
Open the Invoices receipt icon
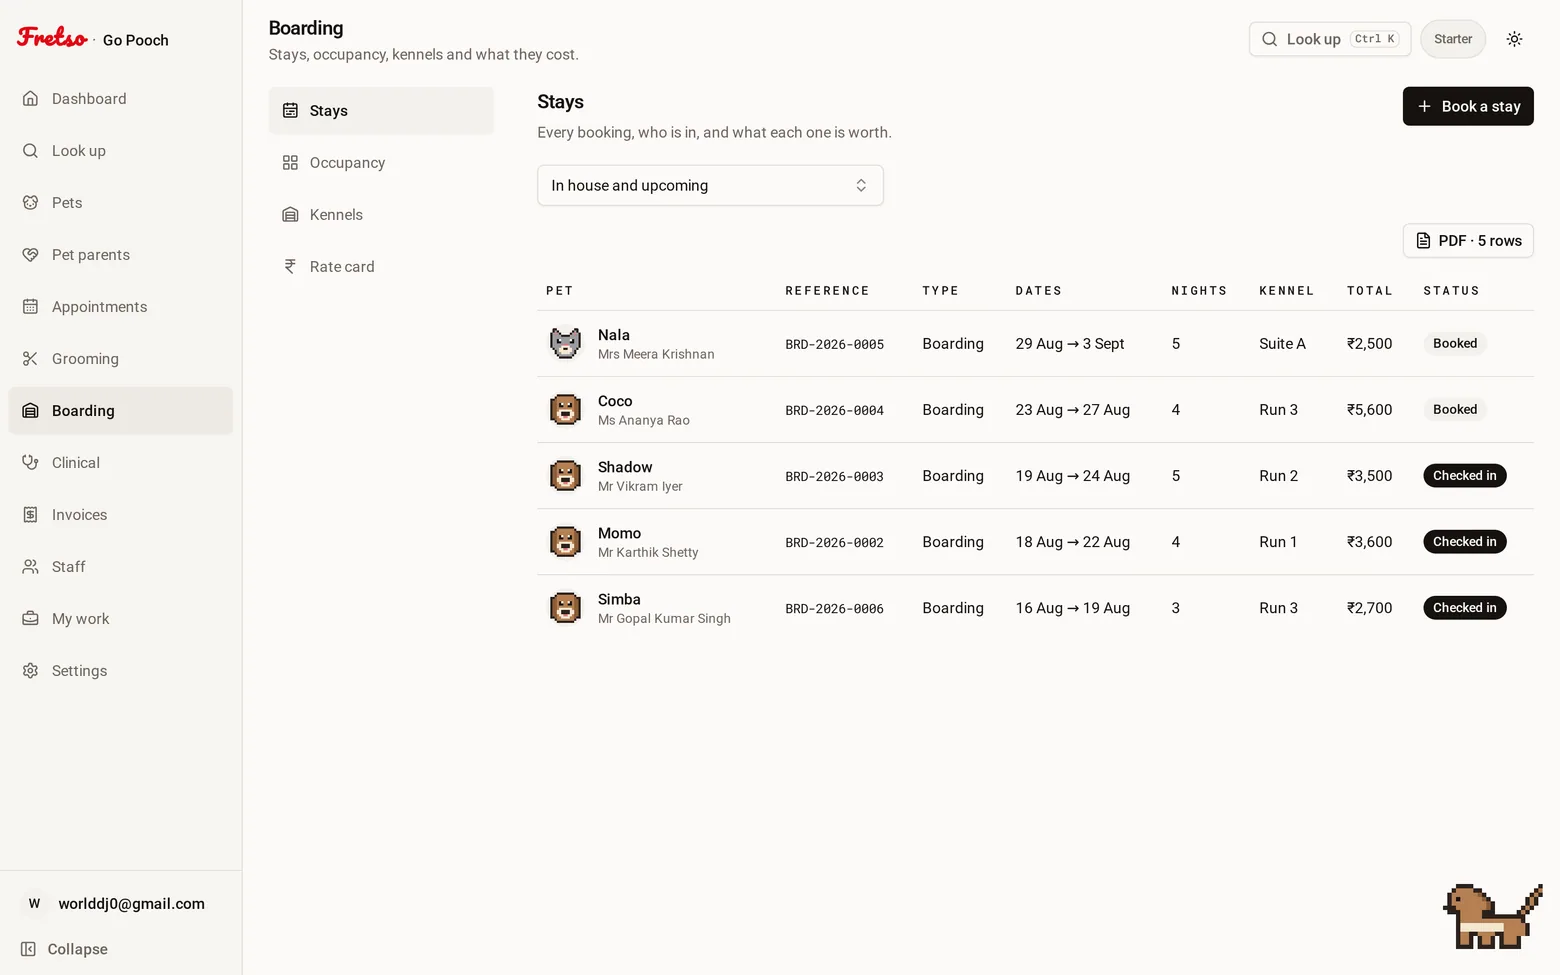[31, 514]
